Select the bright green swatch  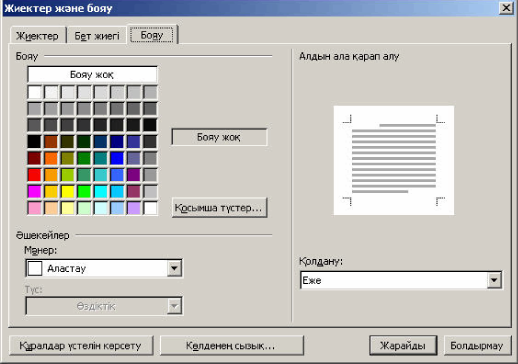pyautogui.click(x=84, y=191)
